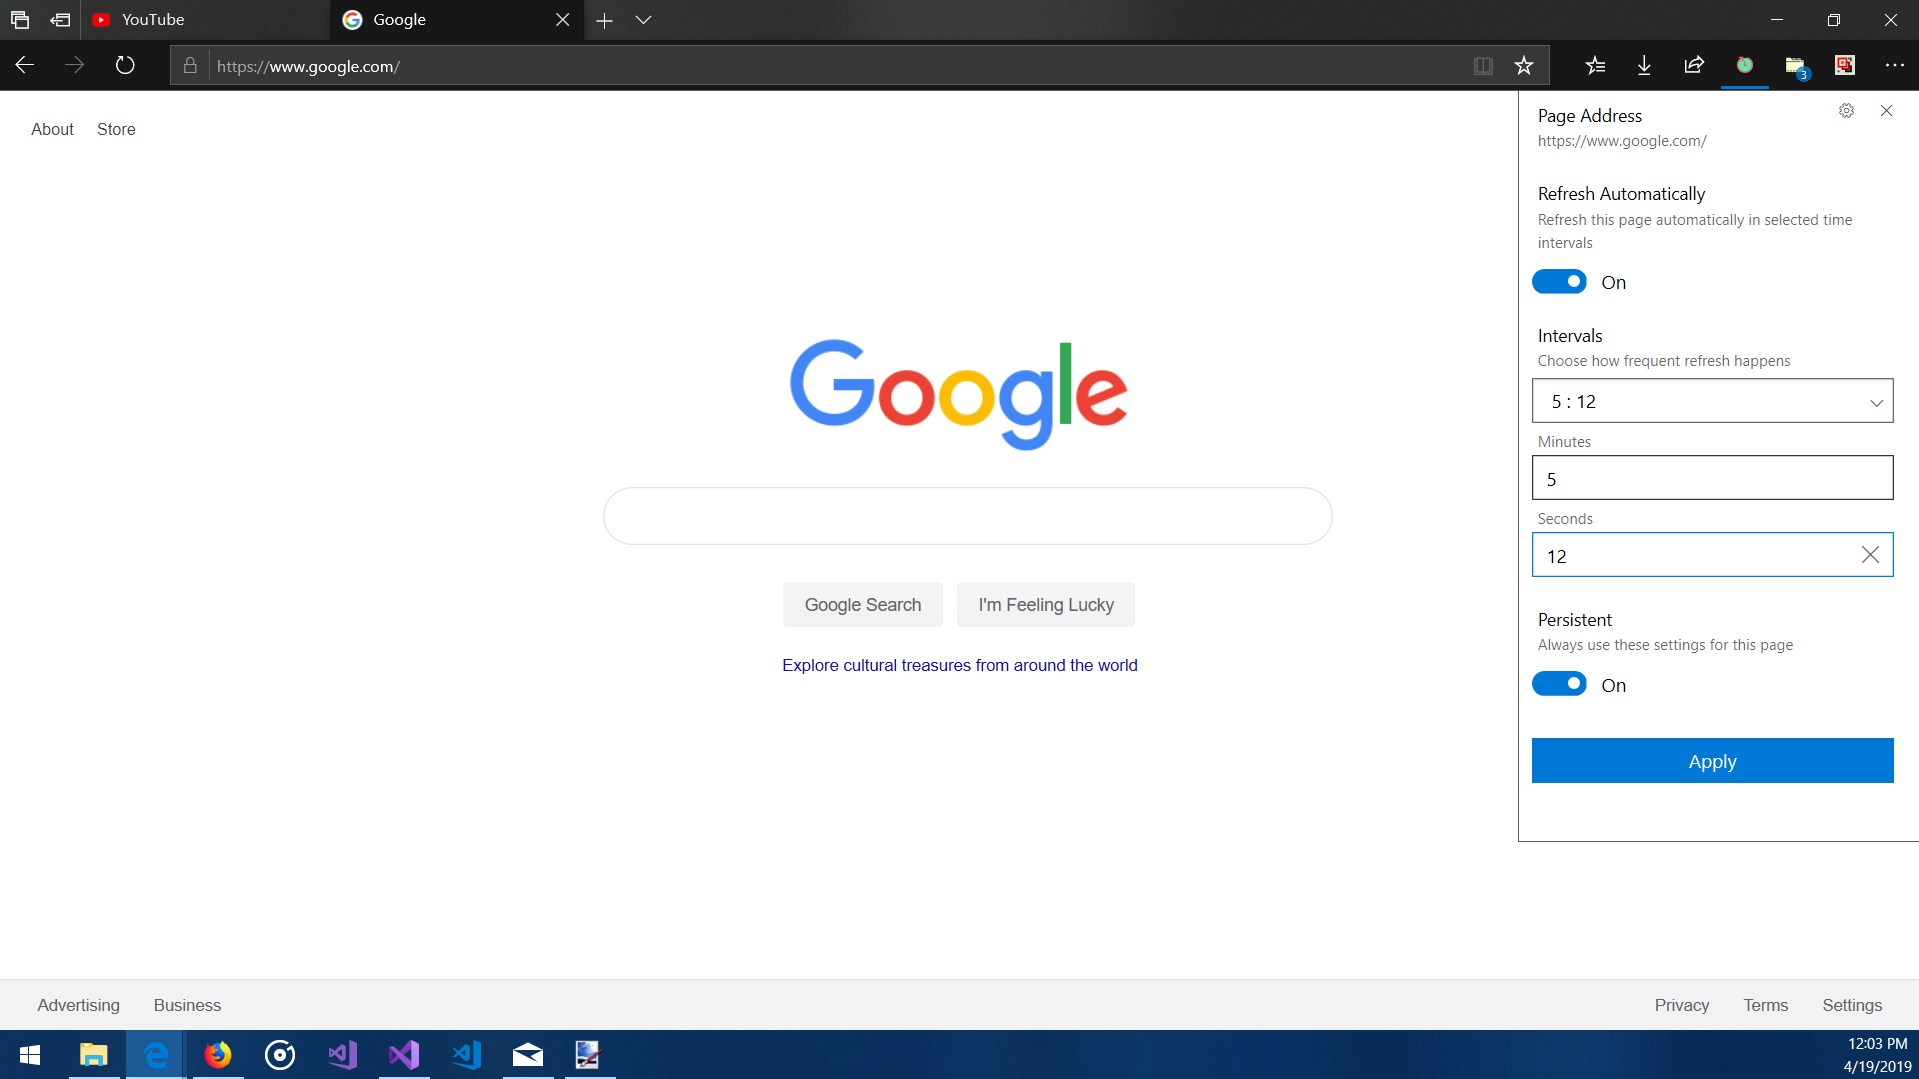The height and width of the screenshot is (1079, 1919).
Task: Click the Microsoft Edge taskbar icon
Action: (x=156, y=1055)
